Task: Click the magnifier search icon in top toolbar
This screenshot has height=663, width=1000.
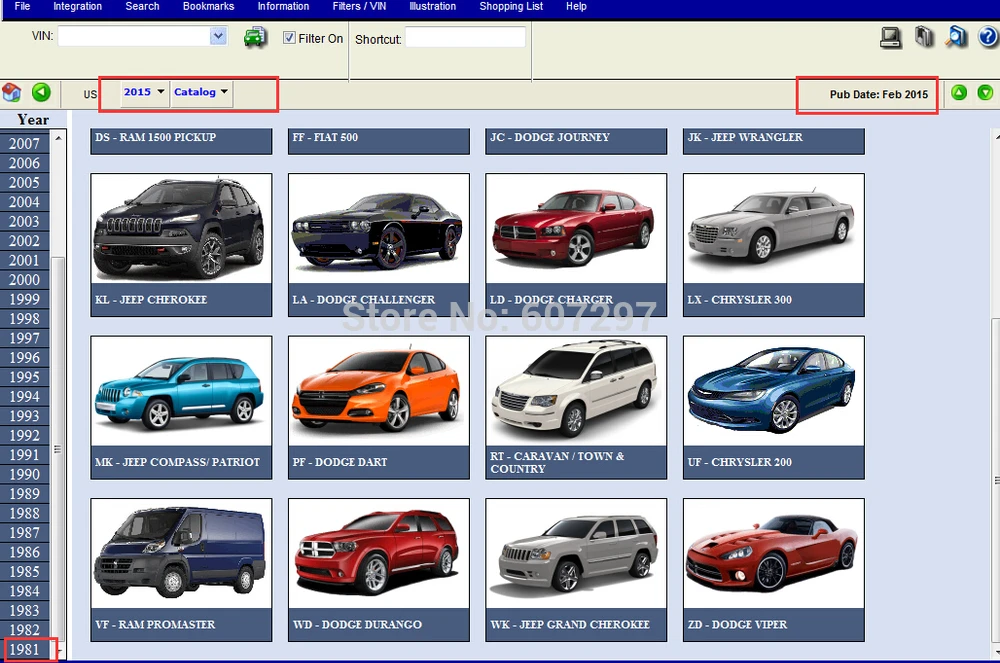Action: point(957,38)
